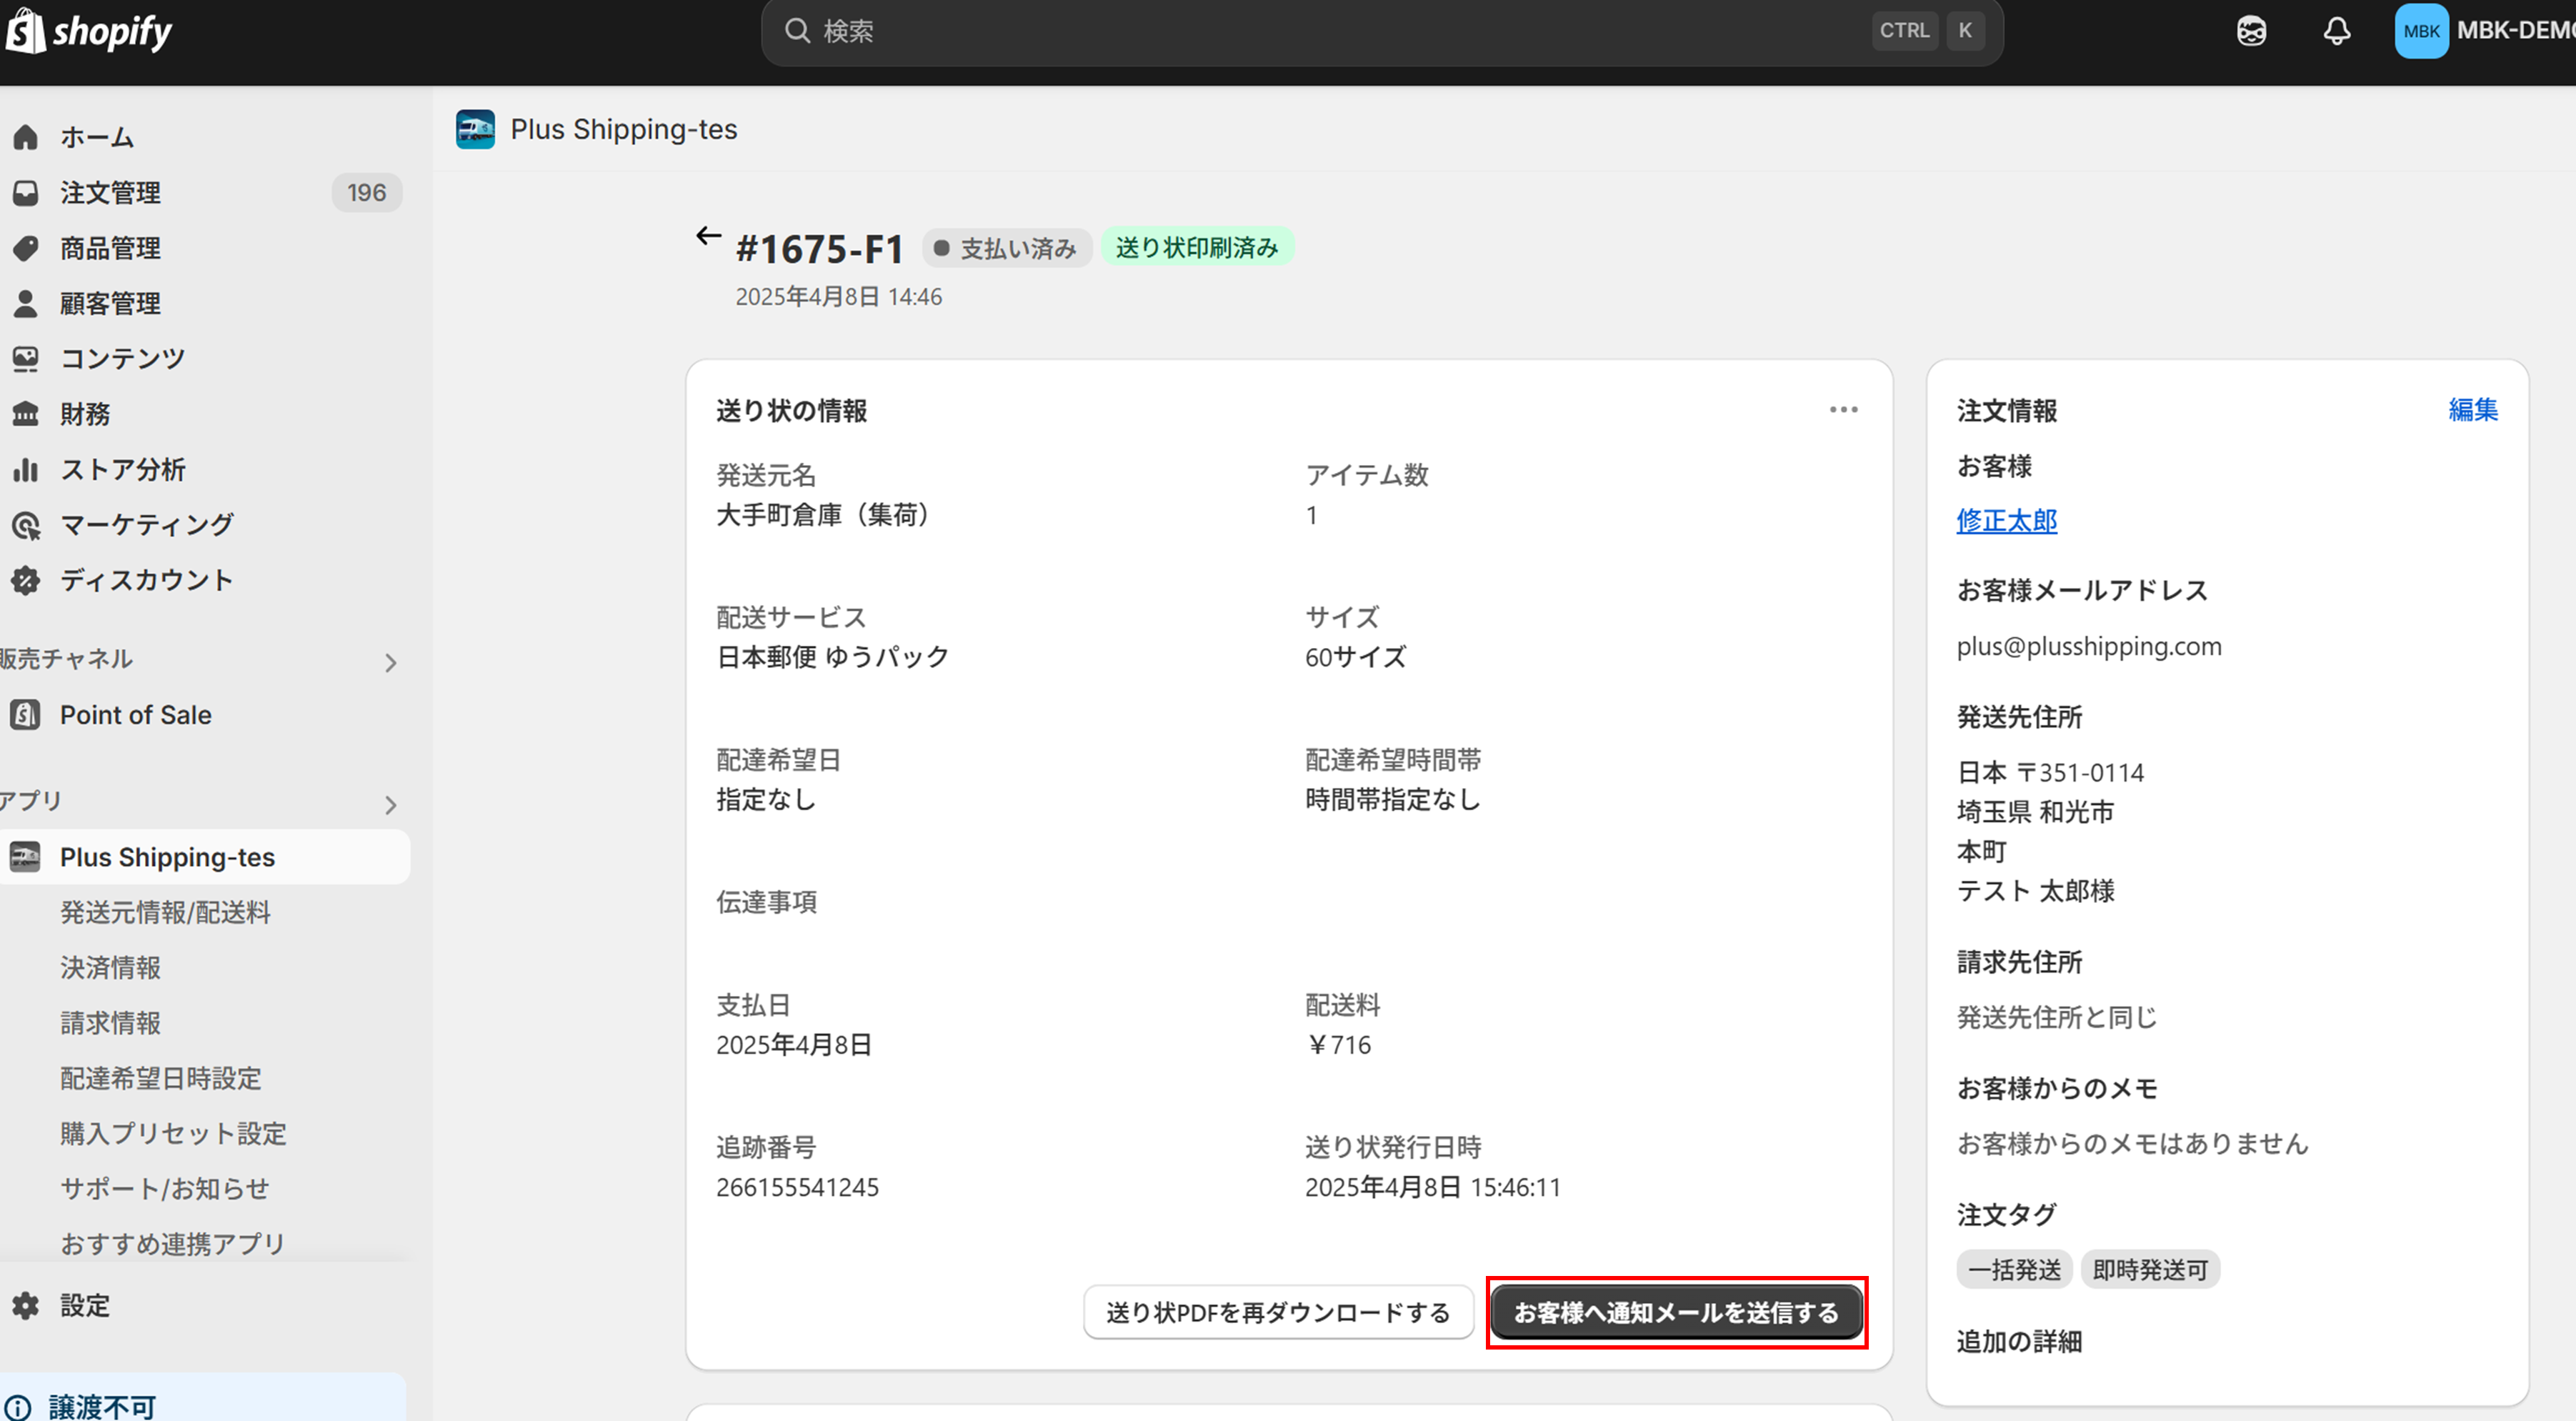Click the back arrow beside #1675-F1
Image resolution: width=2576 pixels, height=1421 pixels.
708,236
